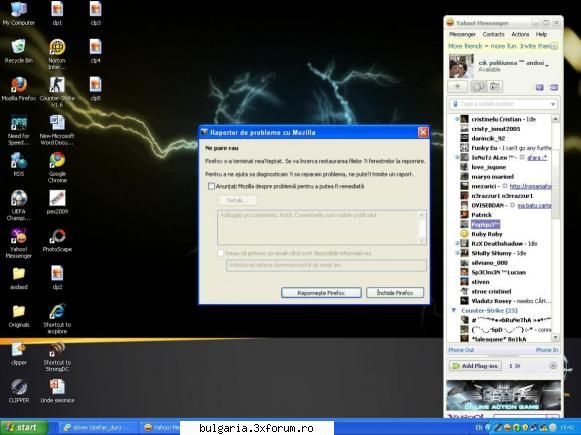581x435 pixels.
Task: Select the UEFA Champions League icon
Action: [19, 206]
